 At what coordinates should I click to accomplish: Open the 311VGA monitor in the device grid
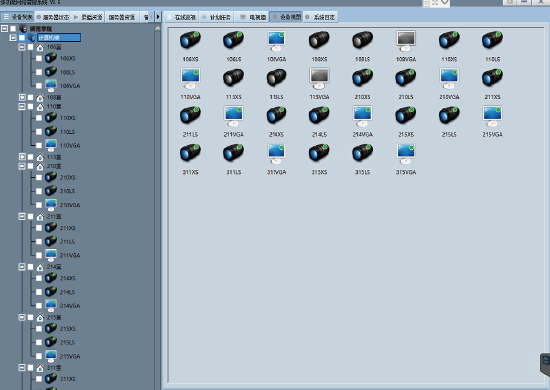tap(276, 153)
